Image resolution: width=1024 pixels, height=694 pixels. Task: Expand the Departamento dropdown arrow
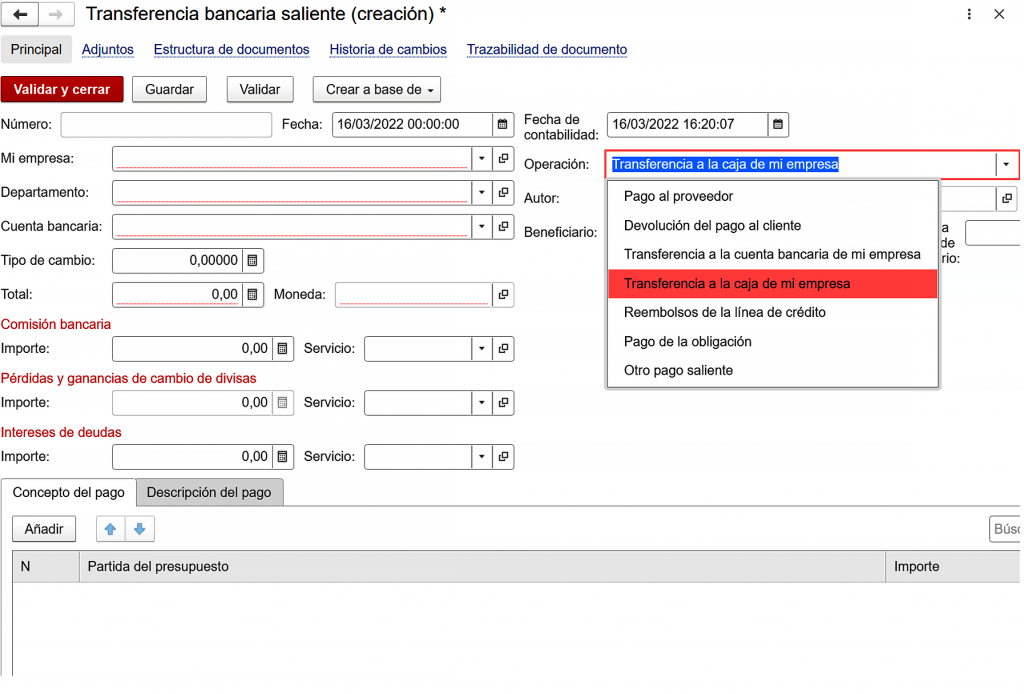pyautogui.click(x=481, y=192)
